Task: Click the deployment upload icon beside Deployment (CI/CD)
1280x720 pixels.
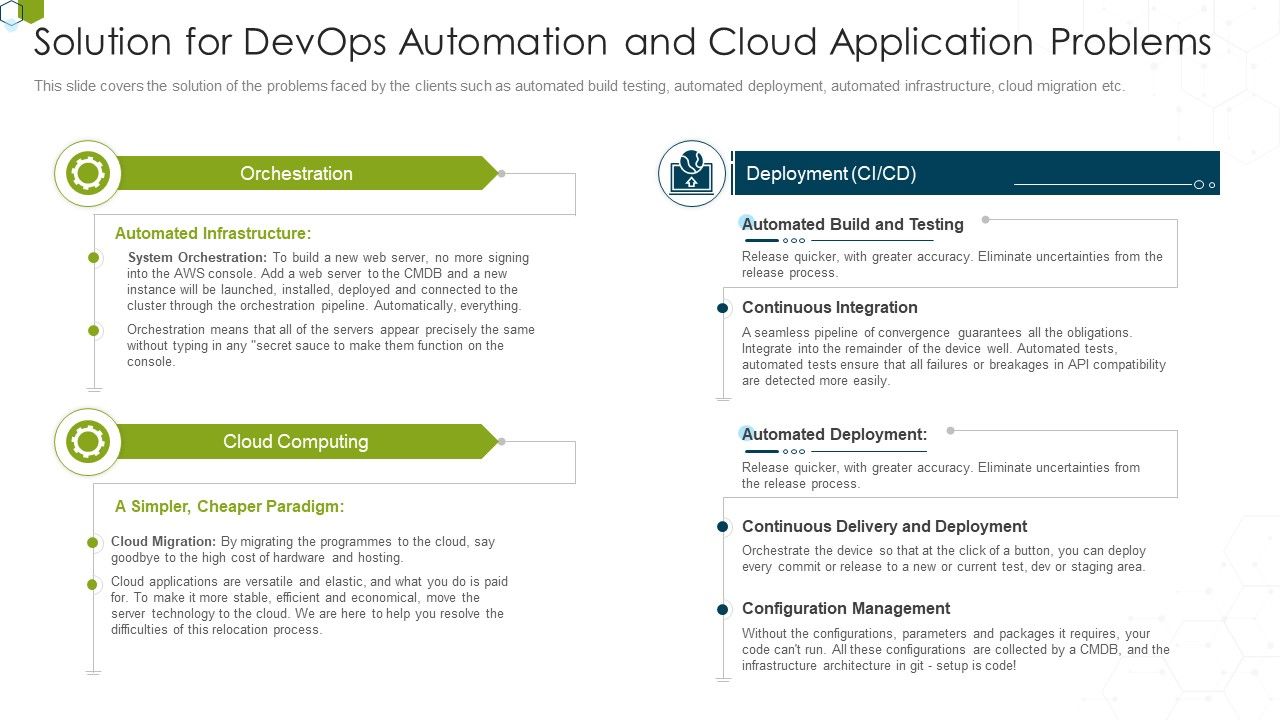Action: (x=692, y=174)
